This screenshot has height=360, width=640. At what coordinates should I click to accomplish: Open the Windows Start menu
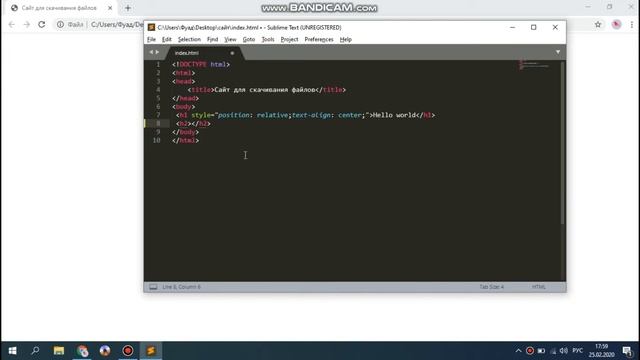click(x=12, y=351)
